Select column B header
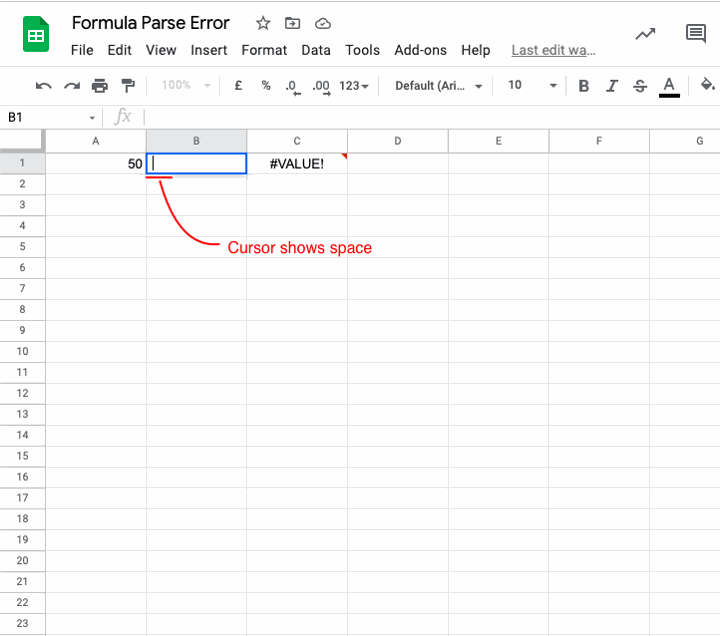Image resolution: width=720 pixels, height=636 pixels. coord(196,141)
